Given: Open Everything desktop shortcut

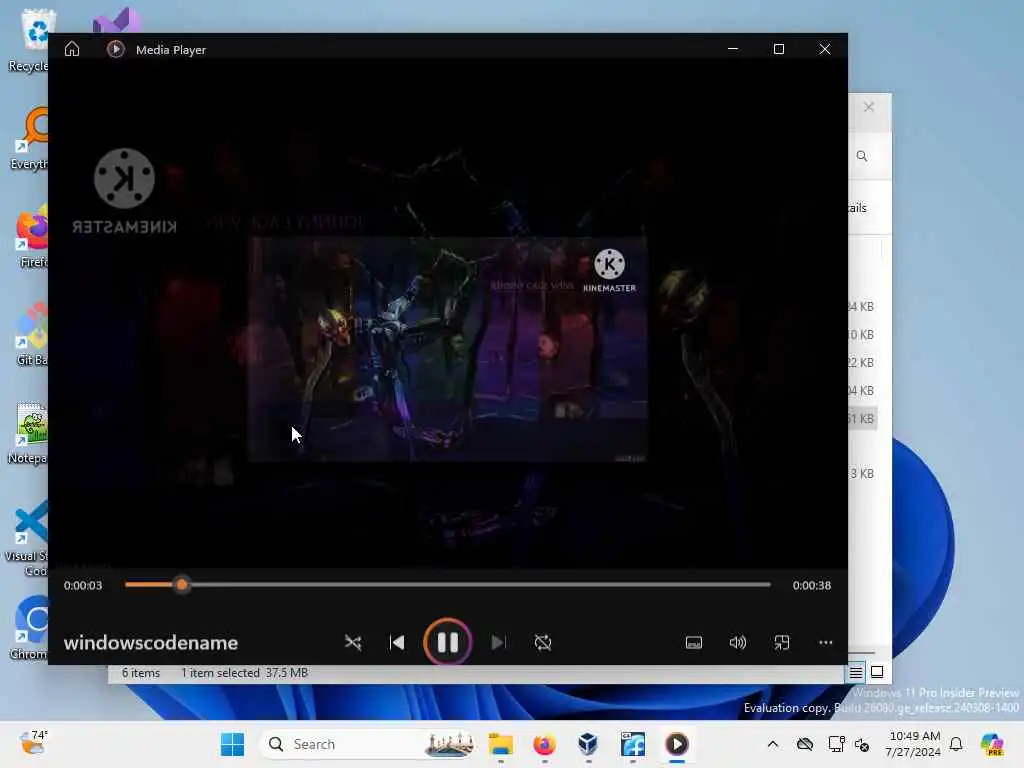Looking at the screenshot, I should pos(29,138).
